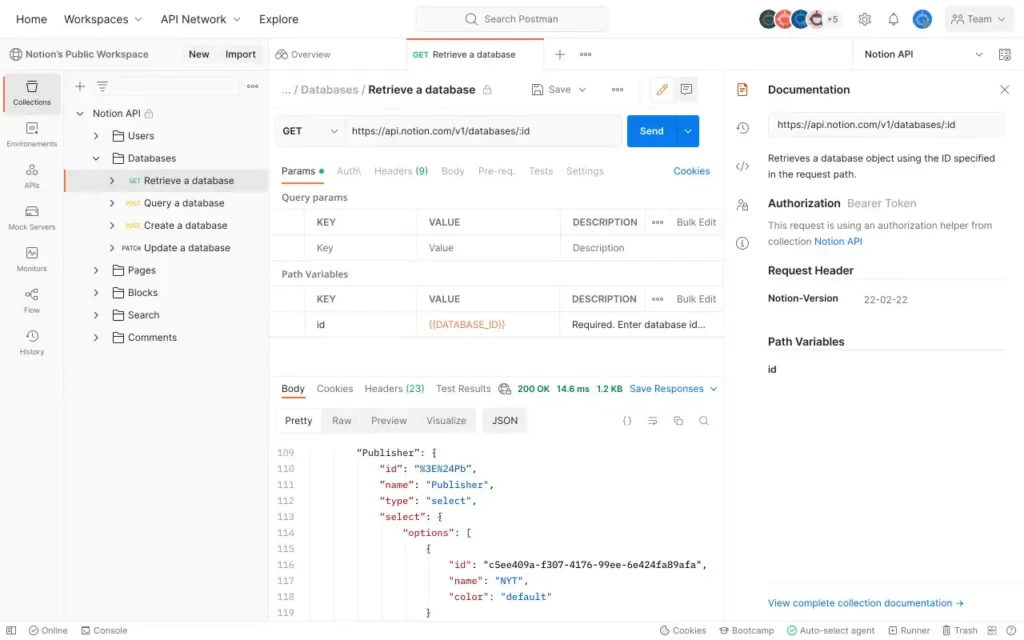The image size is (1024, 640).
Task: Click the filter icon in collections panel
Action: pyautogui.click(x=103, y=86)
